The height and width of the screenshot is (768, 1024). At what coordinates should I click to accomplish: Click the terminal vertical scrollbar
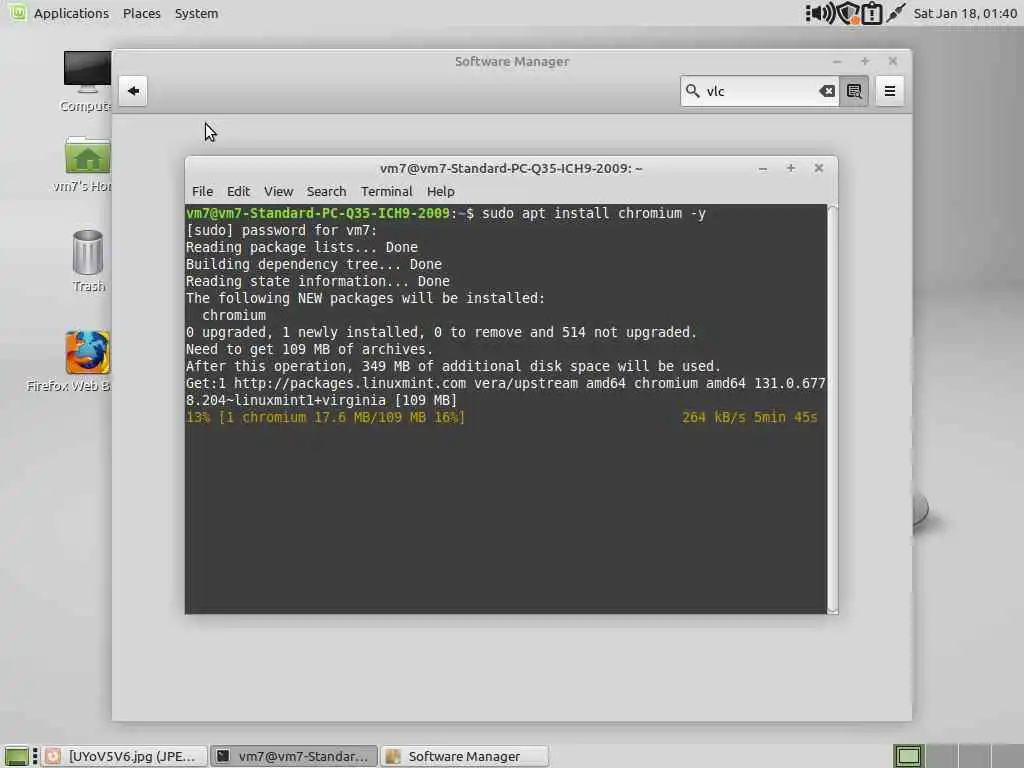tap(832, 409)
